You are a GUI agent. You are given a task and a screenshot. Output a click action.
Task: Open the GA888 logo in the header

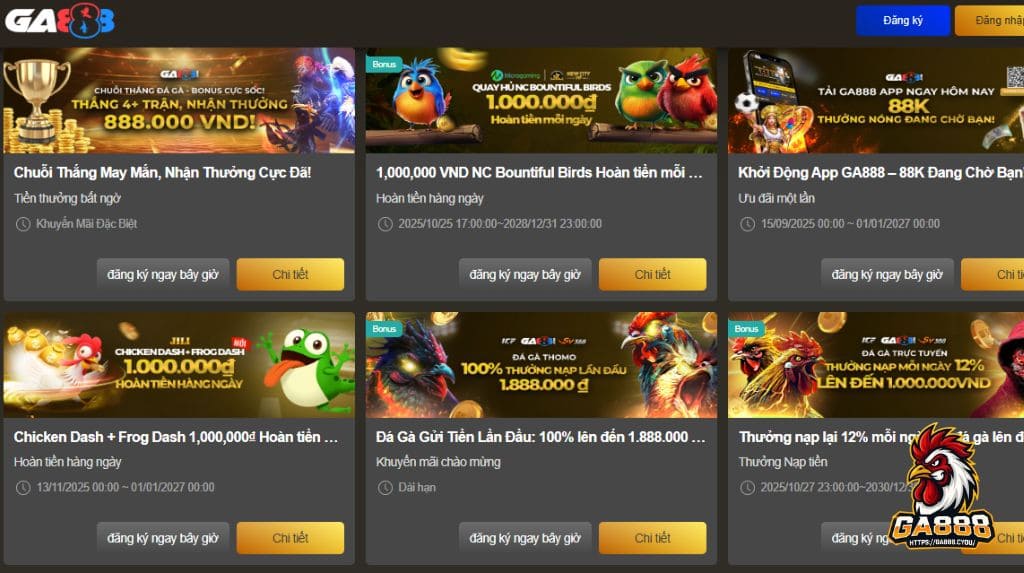[x=60, y=20]
